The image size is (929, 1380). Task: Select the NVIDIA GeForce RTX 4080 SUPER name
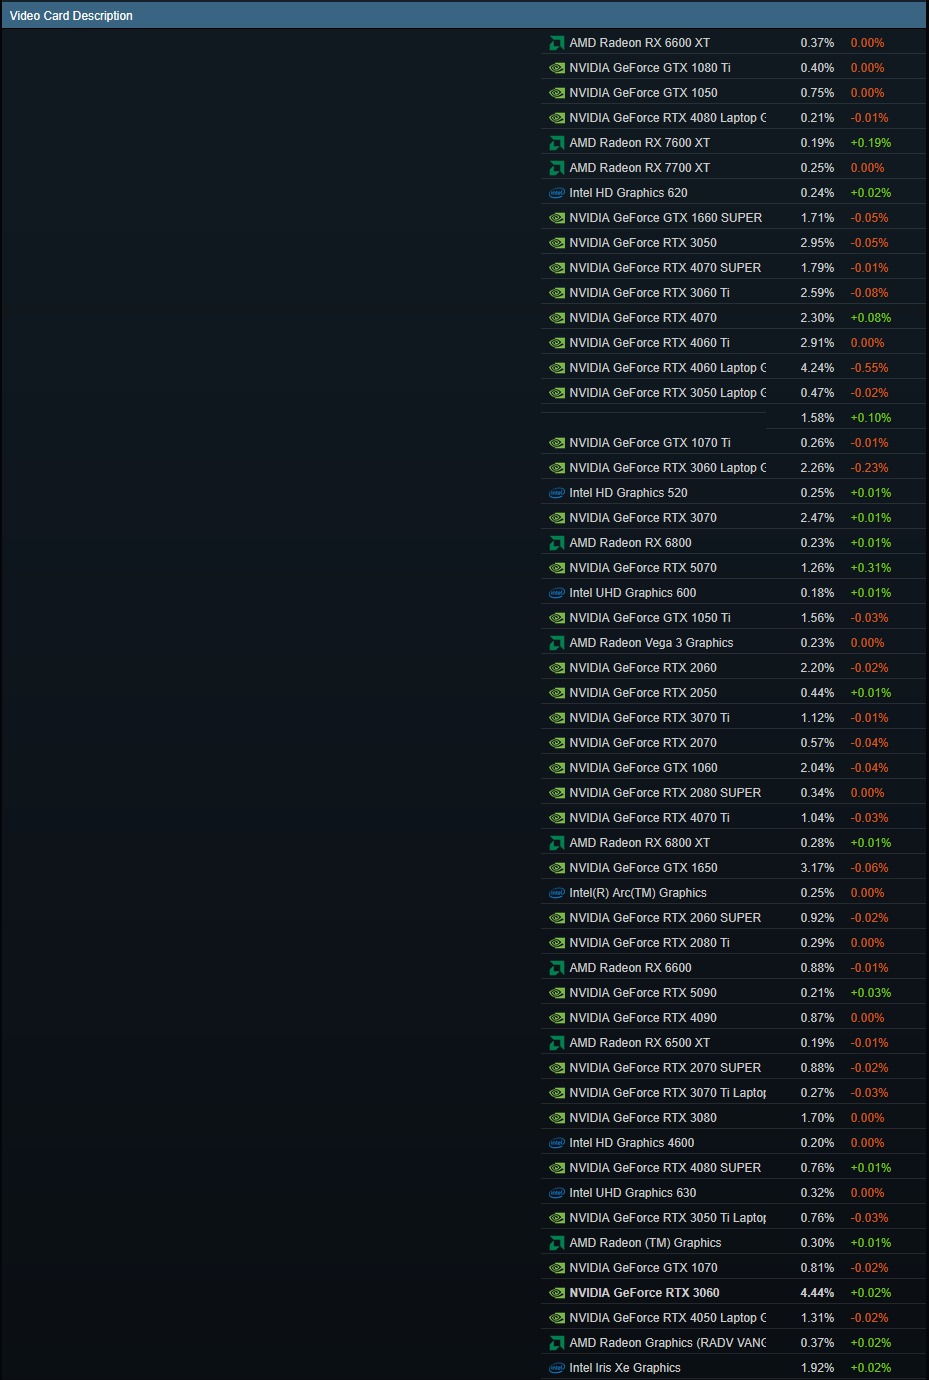pyautogui.click(x=665, y=1168)
